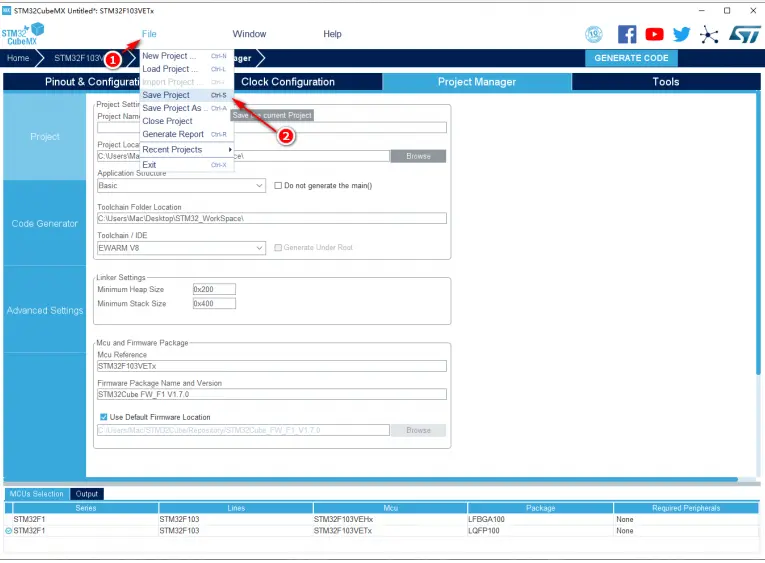The image size is (765, 563).
Task: Open the Application Structure Basic dropdown
Action: tap(181, 185)
